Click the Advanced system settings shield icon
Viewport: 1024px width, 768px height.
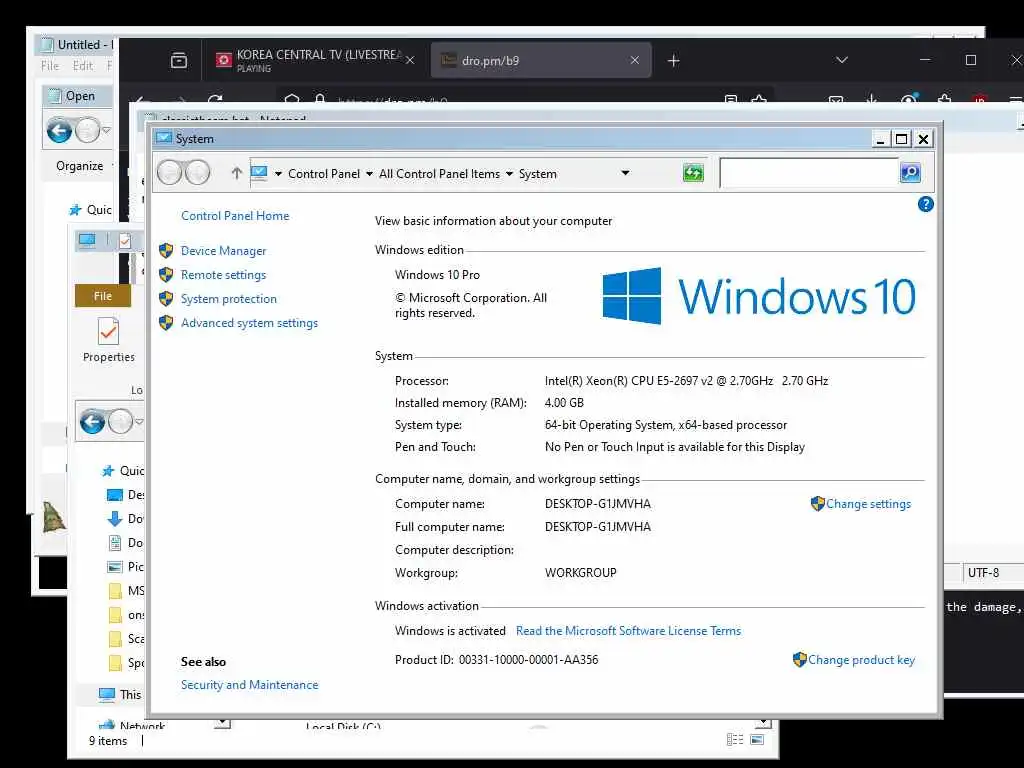pos(167,323)
